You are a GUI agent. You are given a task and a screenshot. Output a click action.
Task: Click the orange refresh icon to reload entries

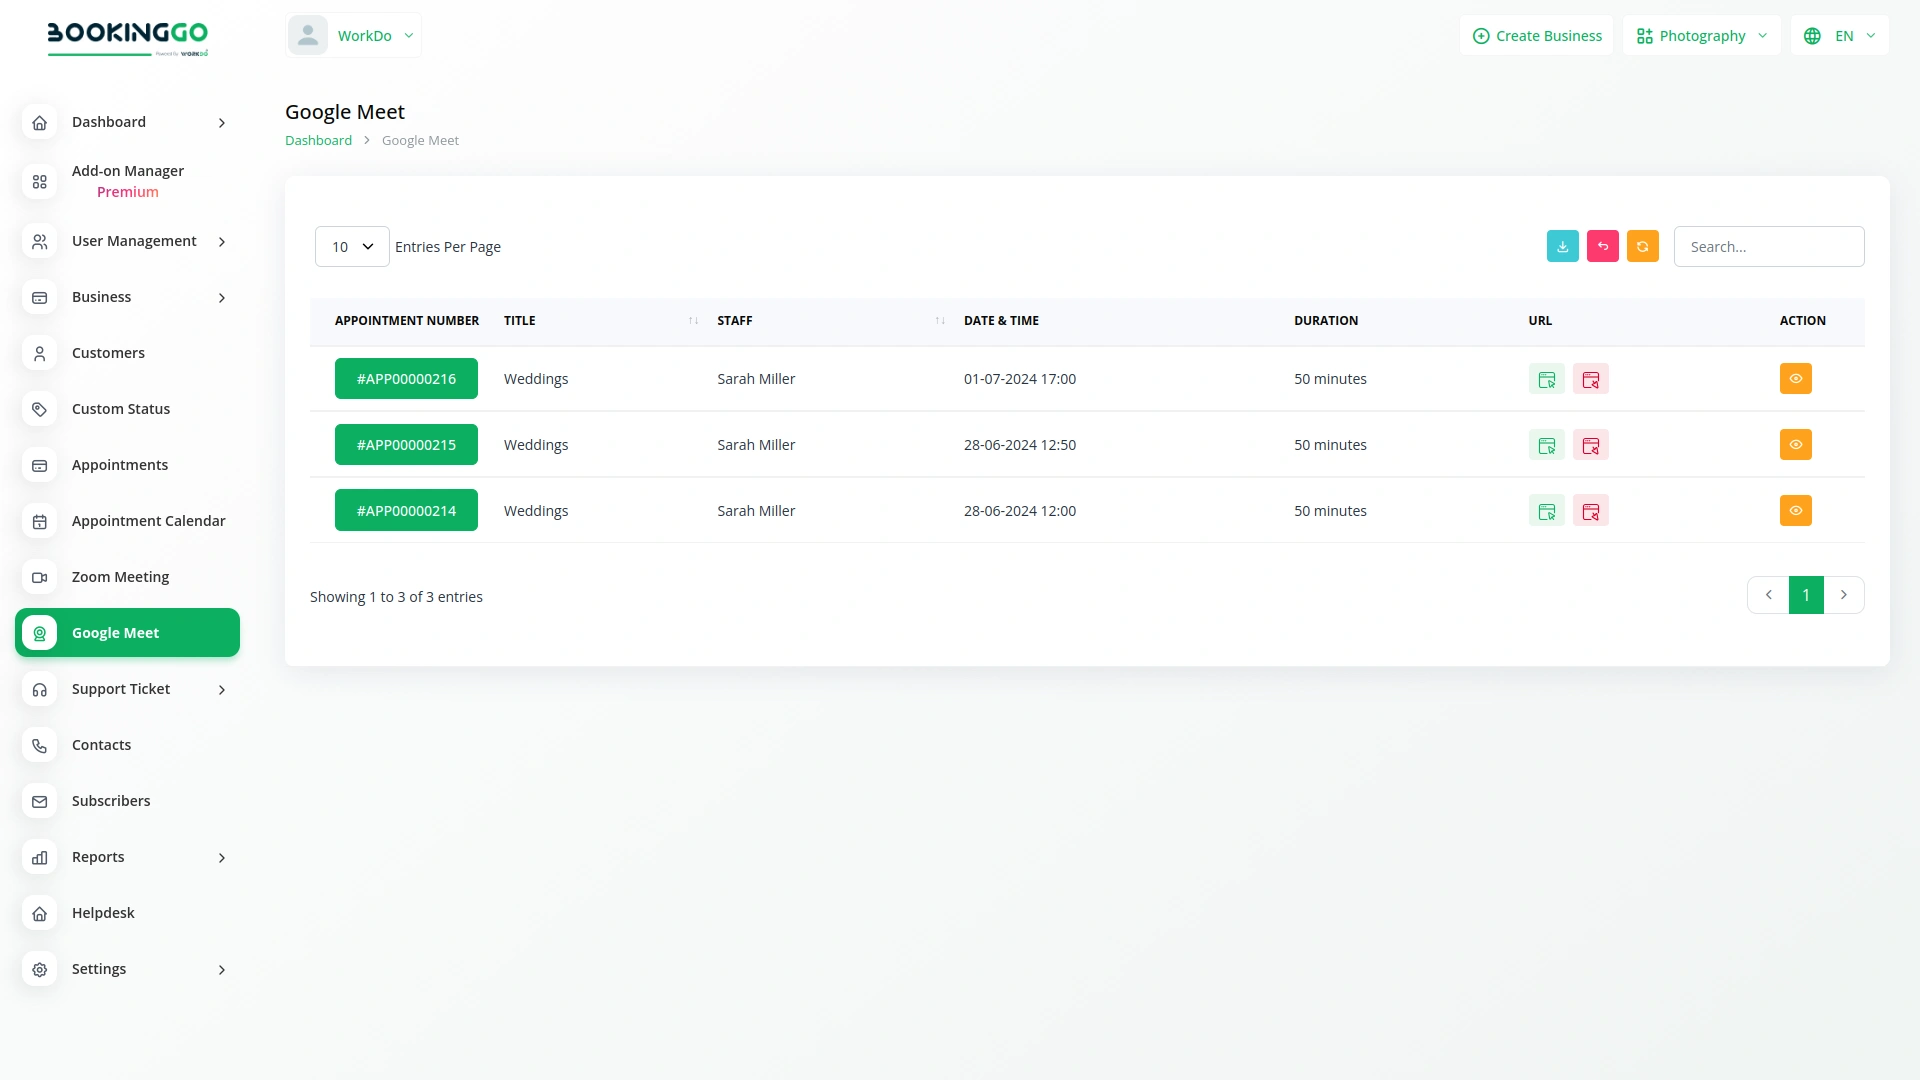click(x=1643, y=246)
